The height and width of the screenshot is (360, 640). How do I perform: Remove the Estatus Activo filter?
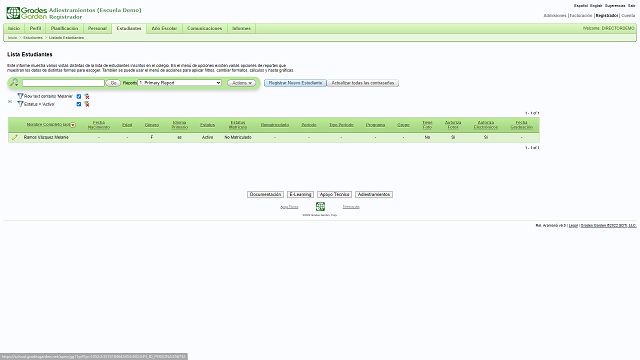[87, 104]
